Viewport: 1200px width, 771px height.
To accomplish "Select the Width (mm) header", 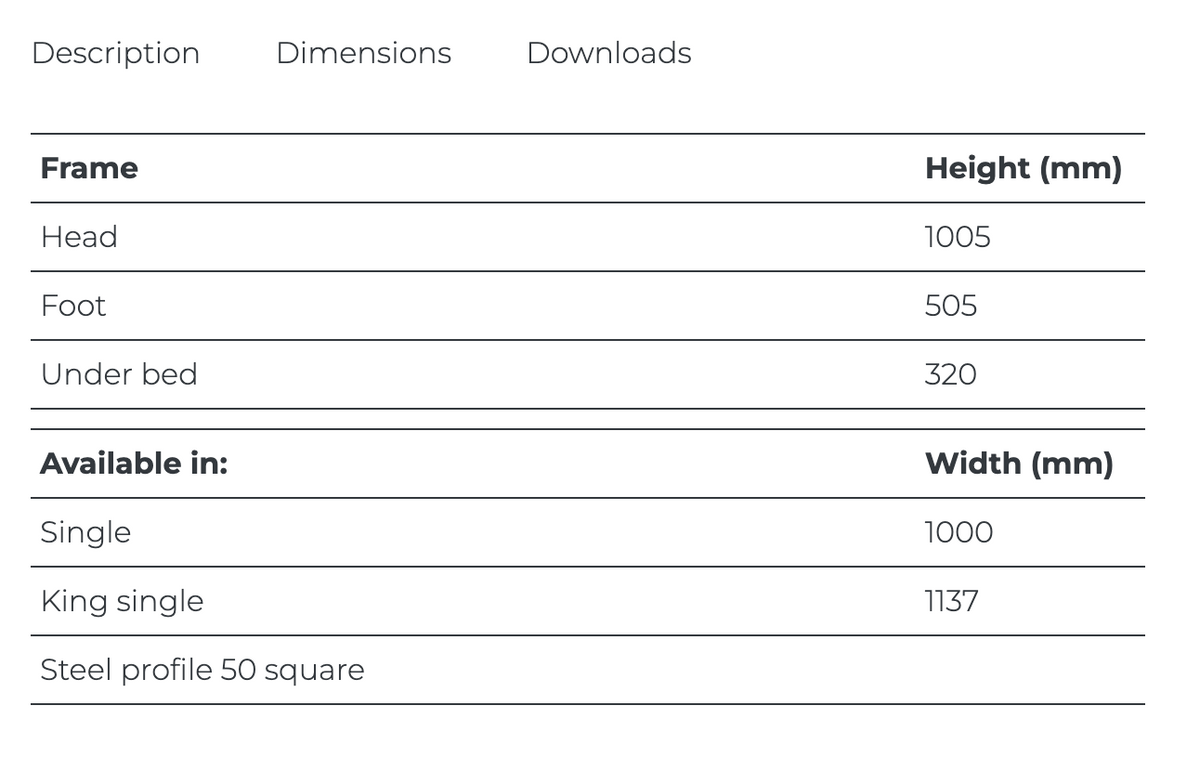I will pyautogui.click(x=1018, y=464).
